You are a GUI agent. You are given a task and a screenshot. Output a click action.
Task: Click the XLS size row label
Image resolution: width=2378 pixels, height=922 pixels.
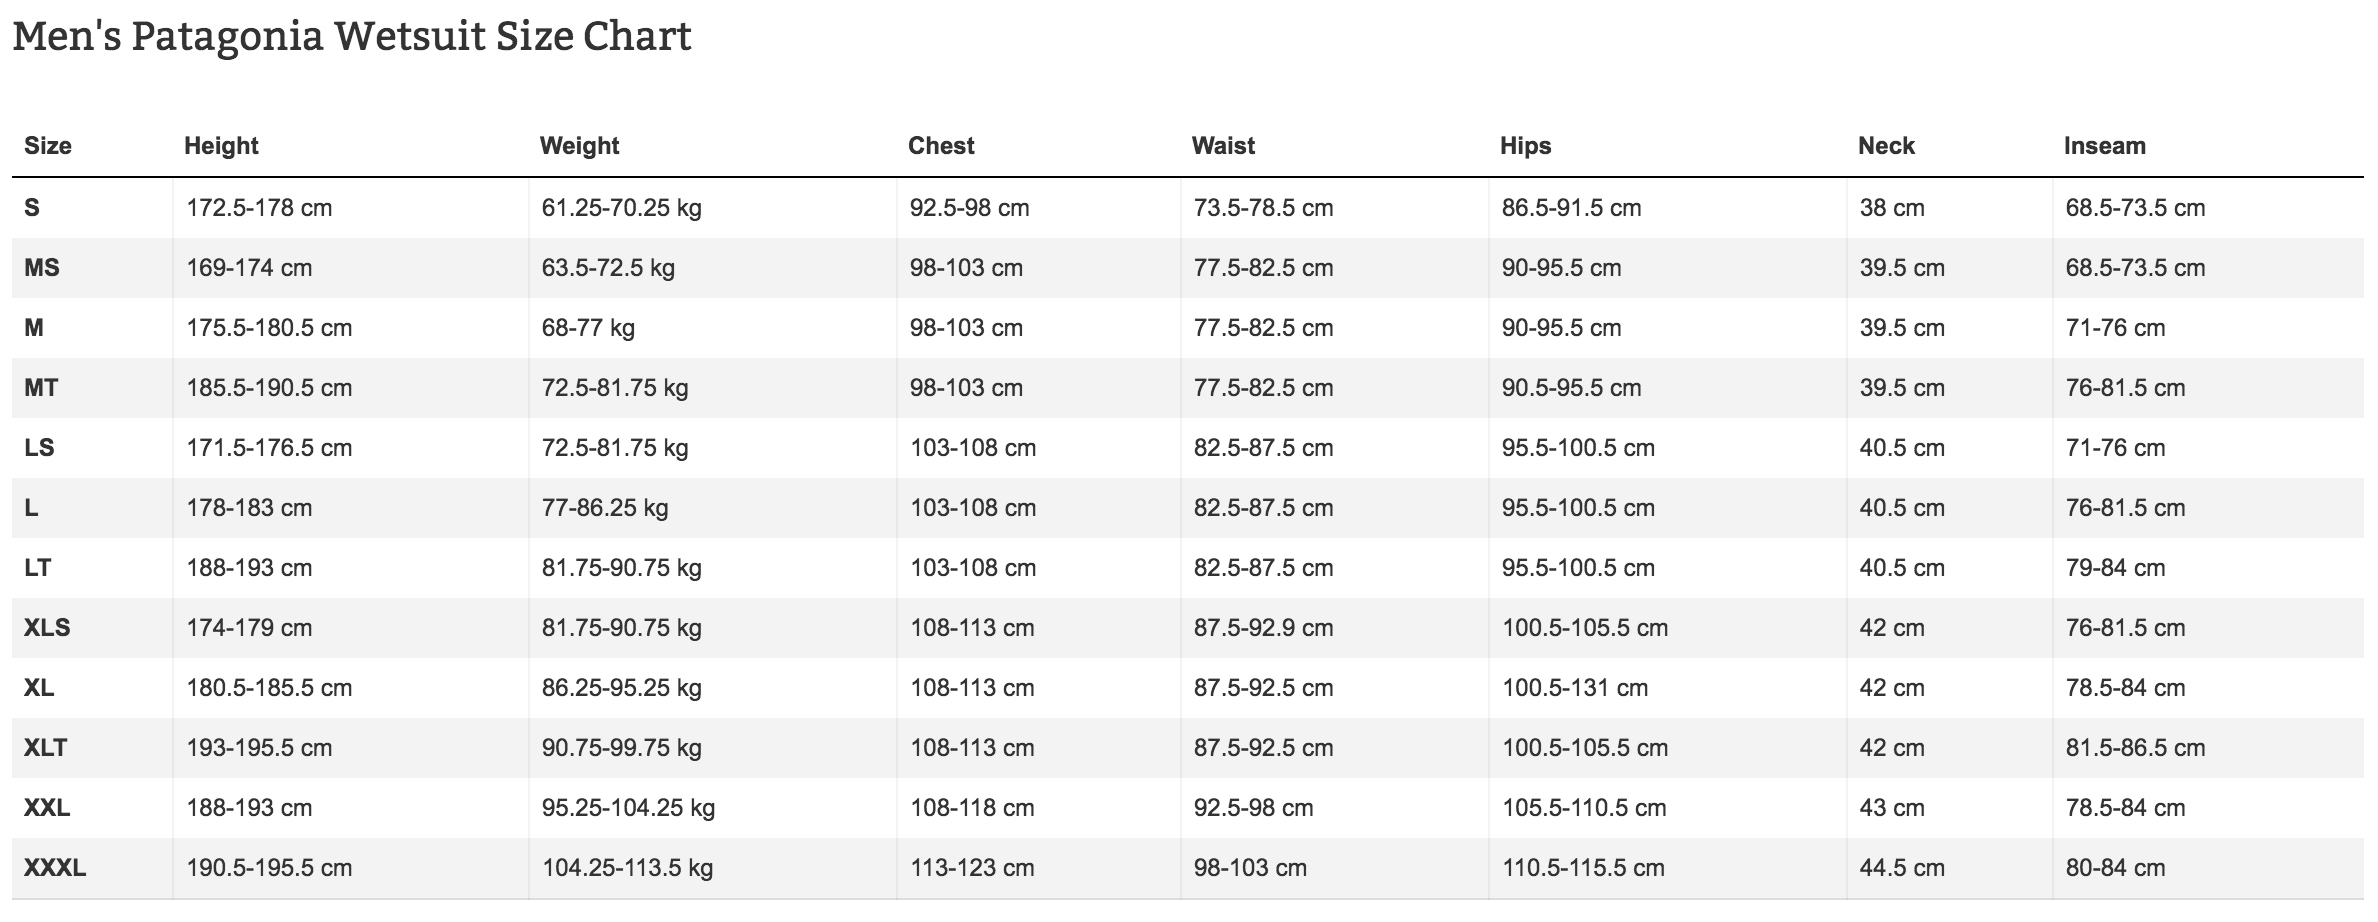[47, 628]
